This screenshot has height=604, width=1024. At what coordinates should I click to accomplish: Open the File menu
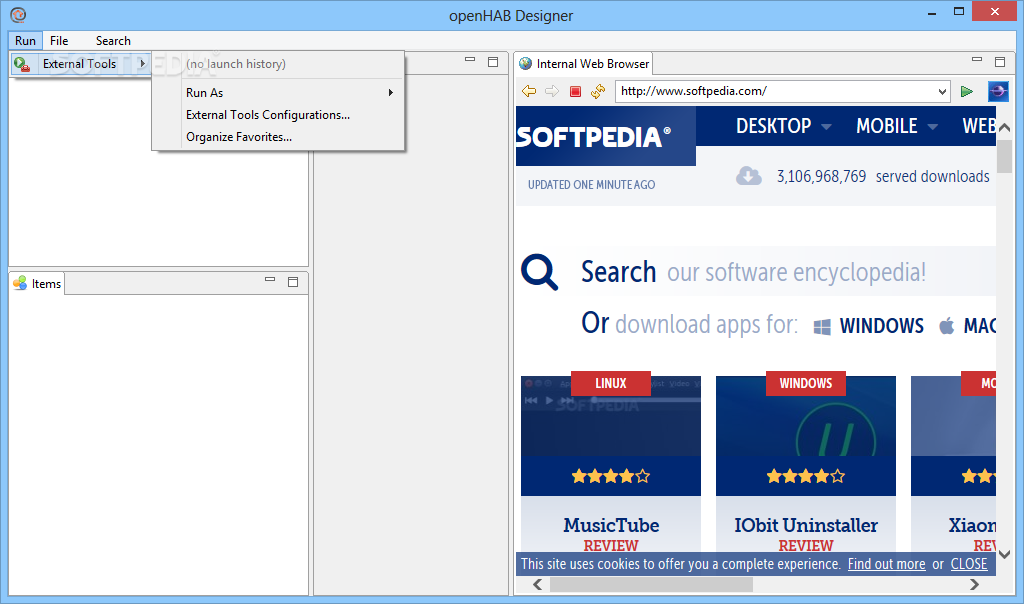pyautogui.click(x=59, y=40)
